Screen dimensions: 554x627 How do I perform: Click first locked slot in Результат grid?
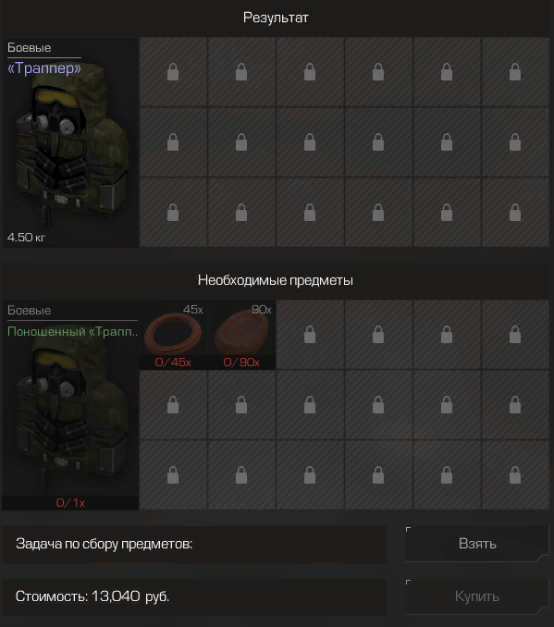coord(173,72)
